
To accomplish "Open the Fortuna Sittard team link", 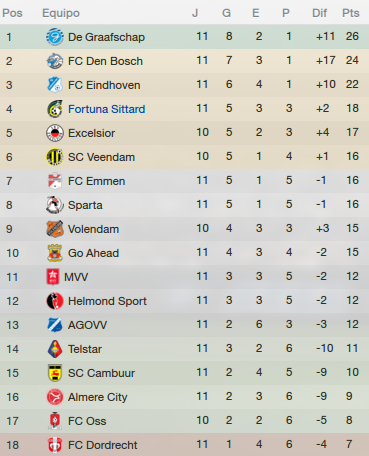I will (107, 109).
